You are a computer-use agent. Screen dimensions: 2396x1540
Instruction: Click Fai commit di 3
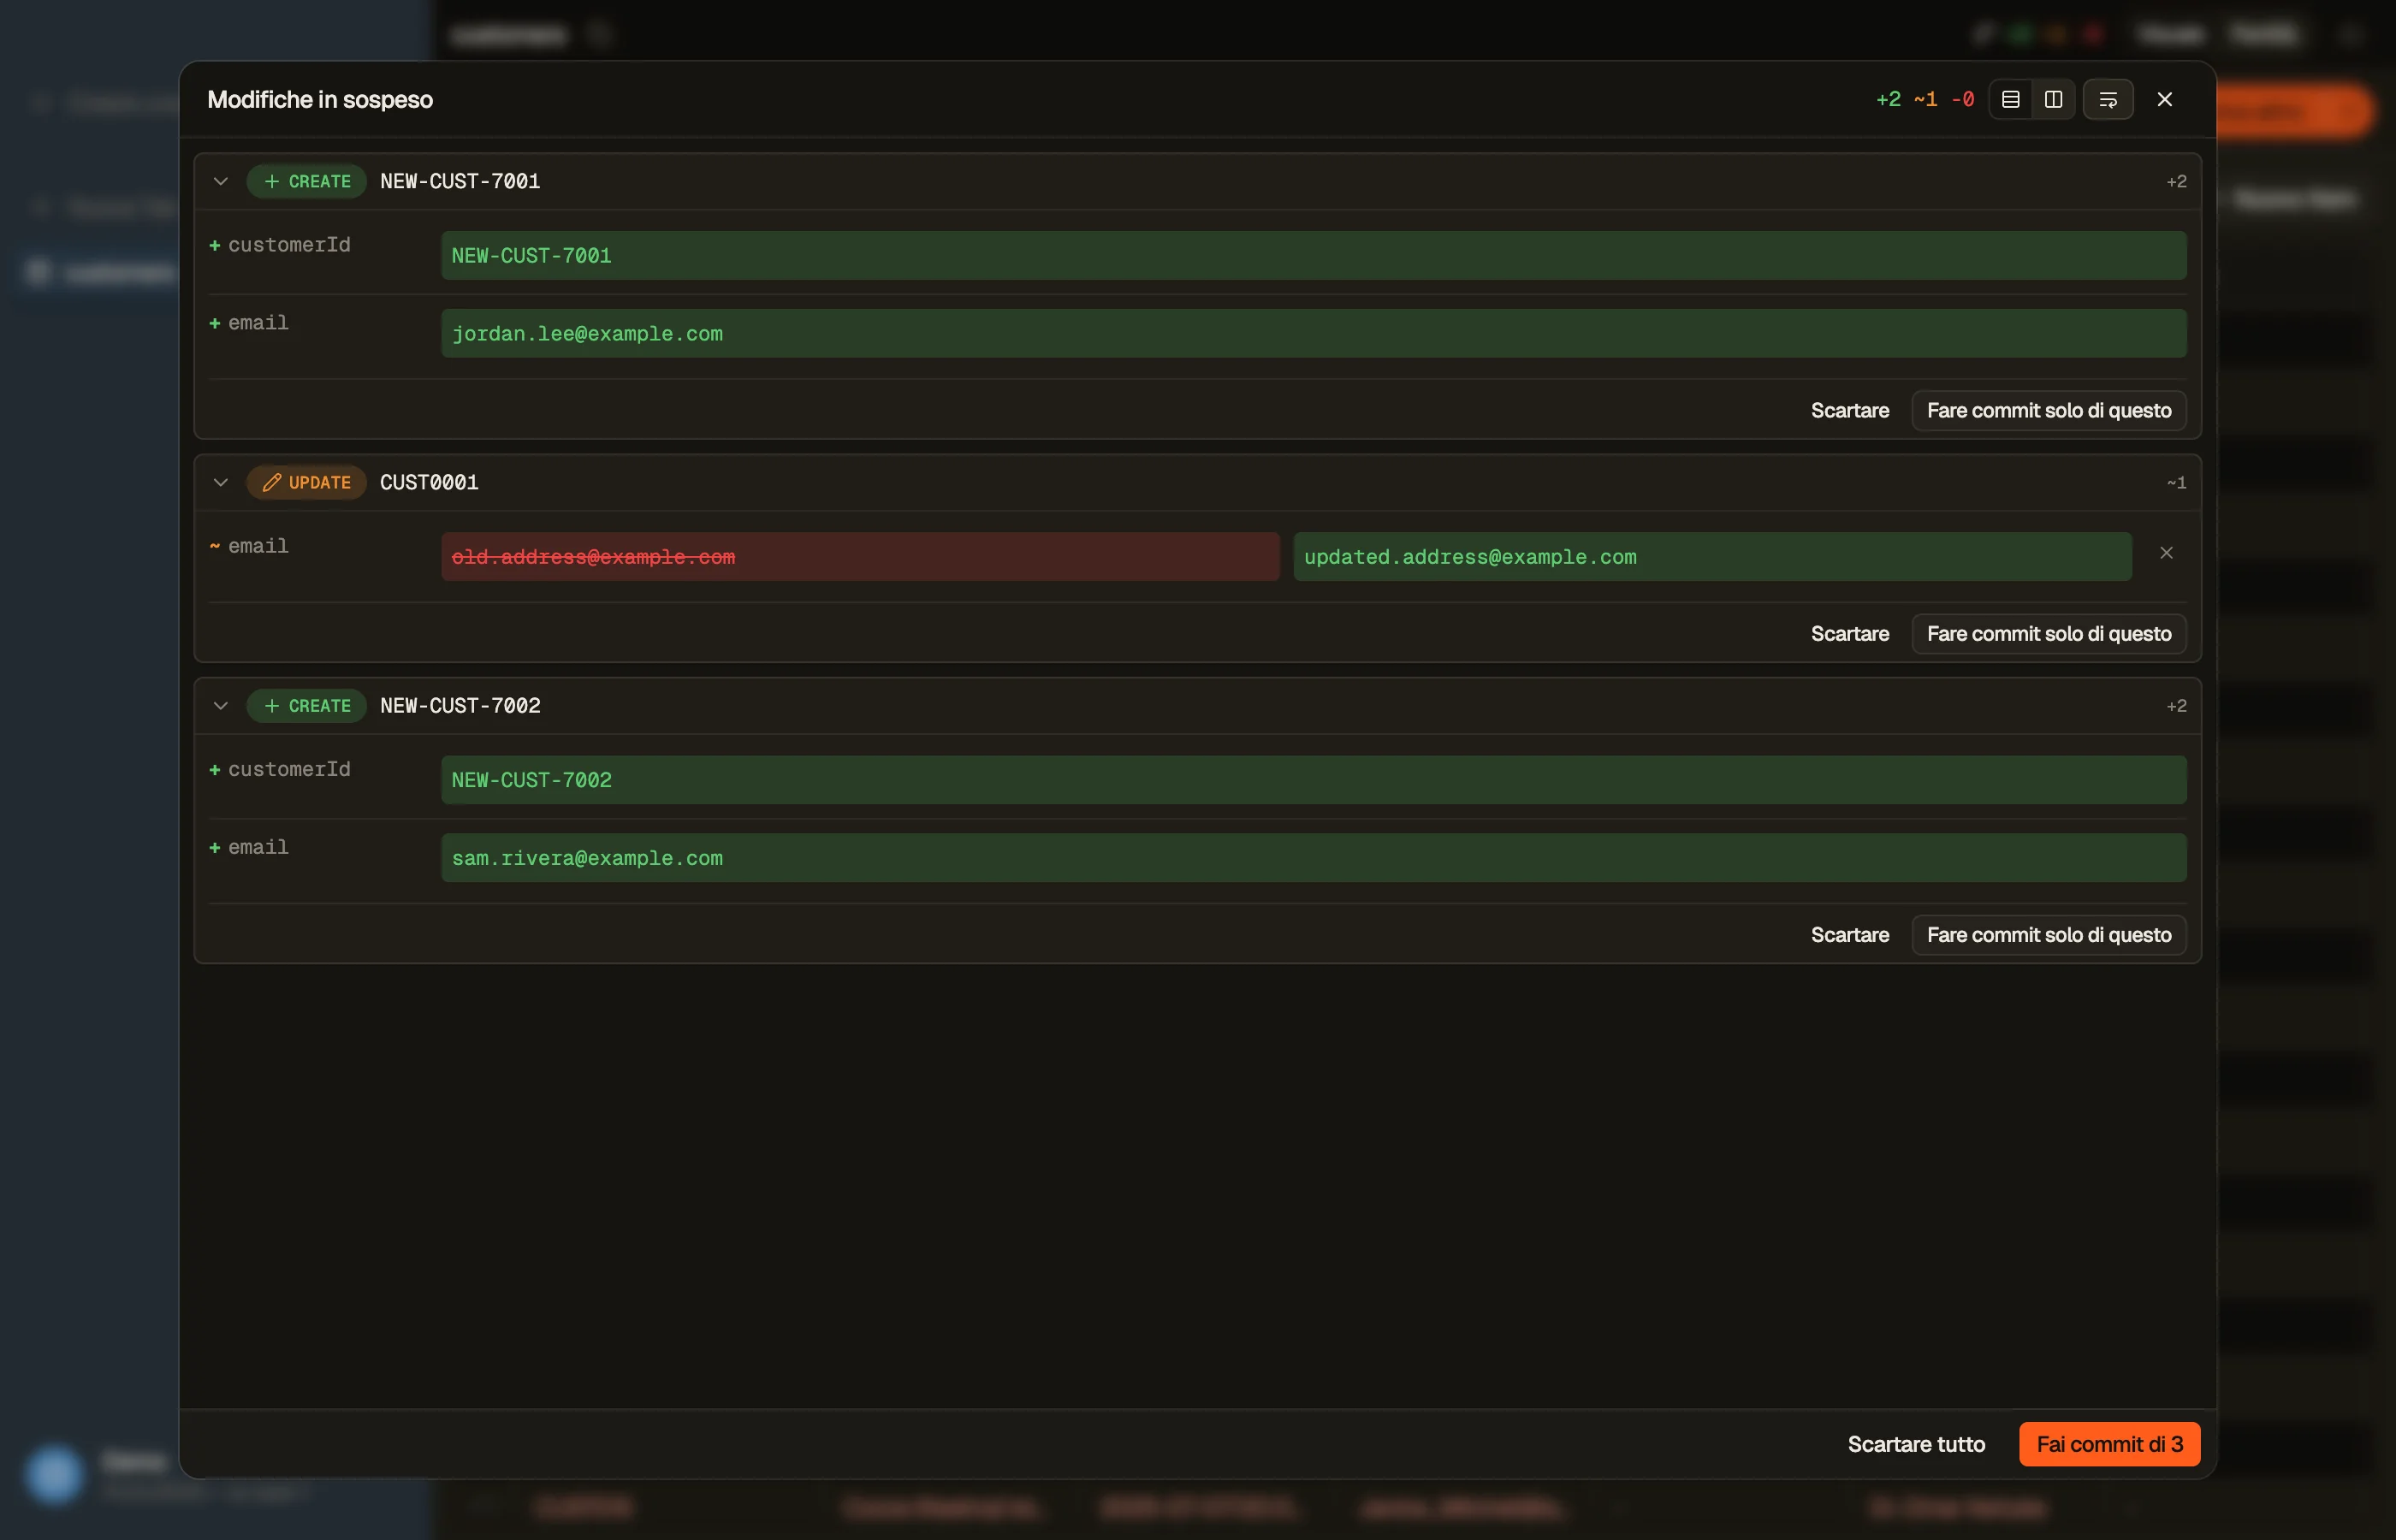point(2110,1444)
